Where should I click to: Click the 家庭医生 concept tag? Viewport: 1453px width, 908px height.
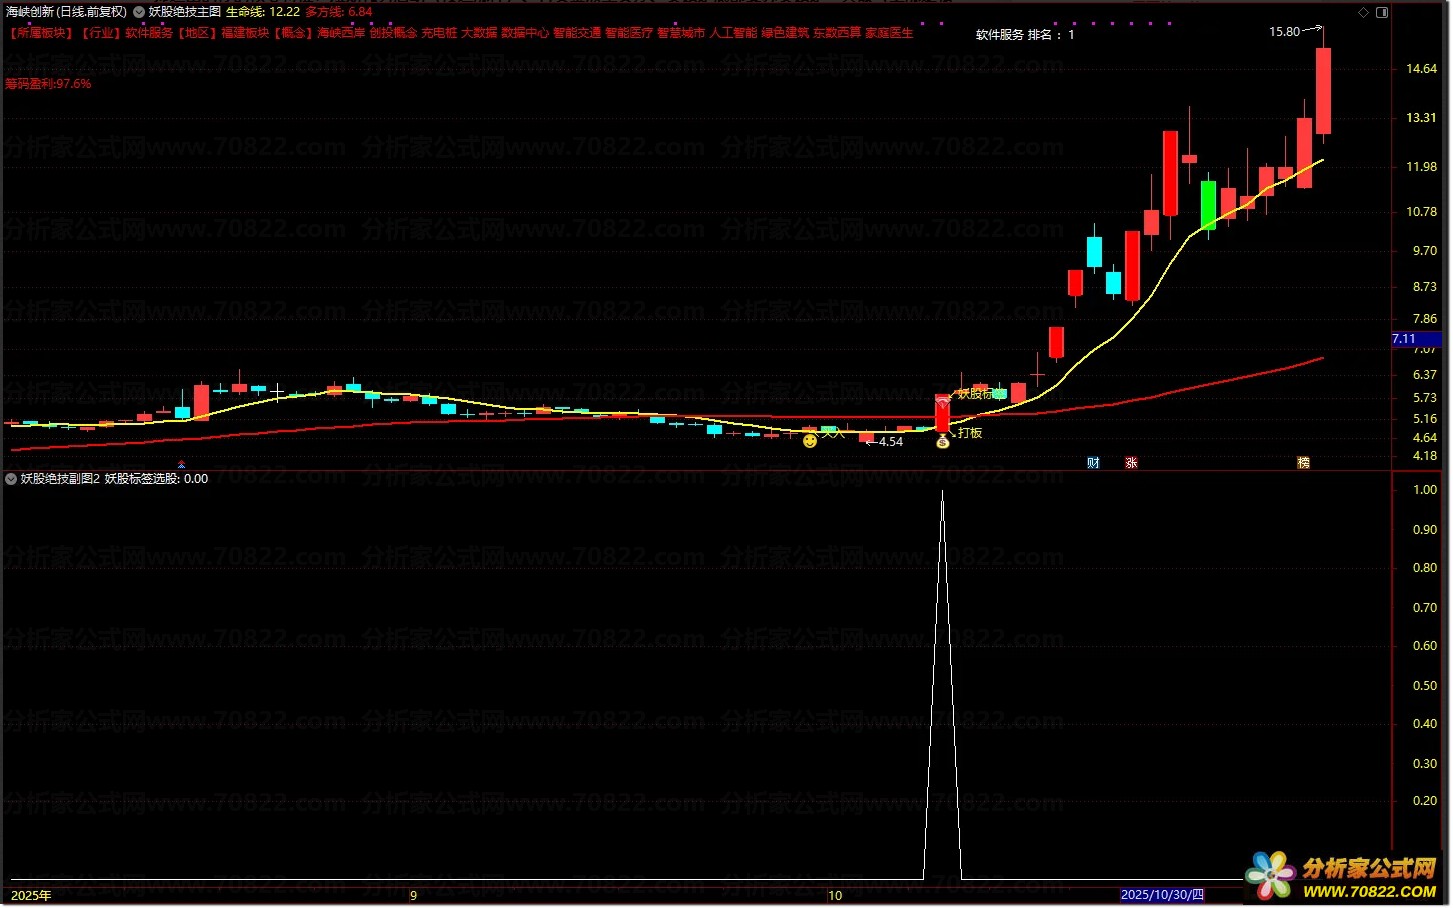[x=889, y=33]
